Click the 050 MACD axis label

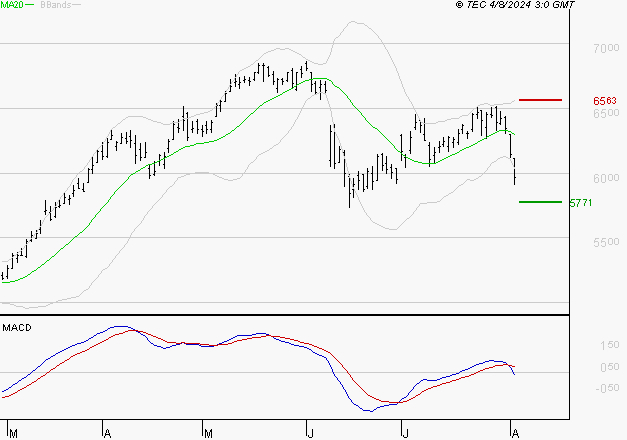(609, 367)
